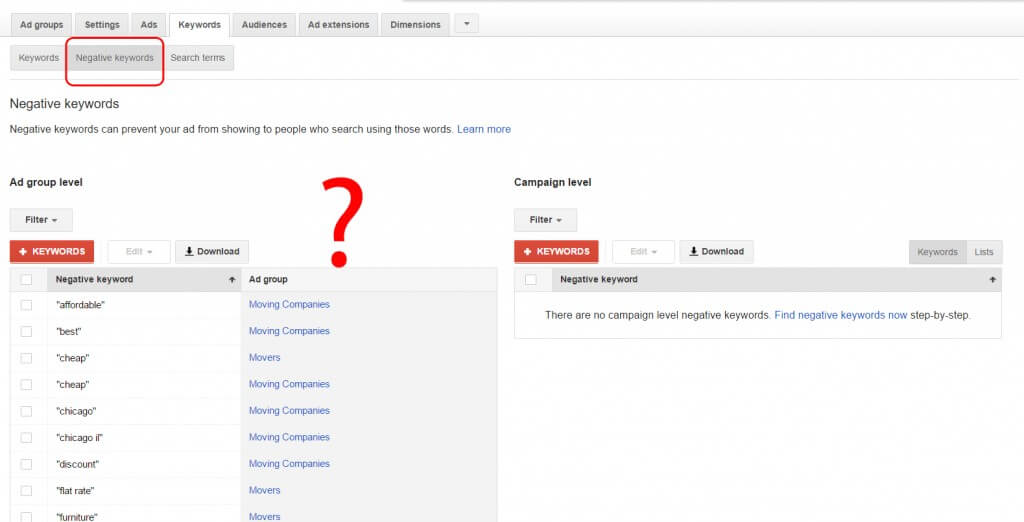Open Campaign level Edit dropdown
The height and width of the screenshot is (522, 1024).
[x=643, y=252]
